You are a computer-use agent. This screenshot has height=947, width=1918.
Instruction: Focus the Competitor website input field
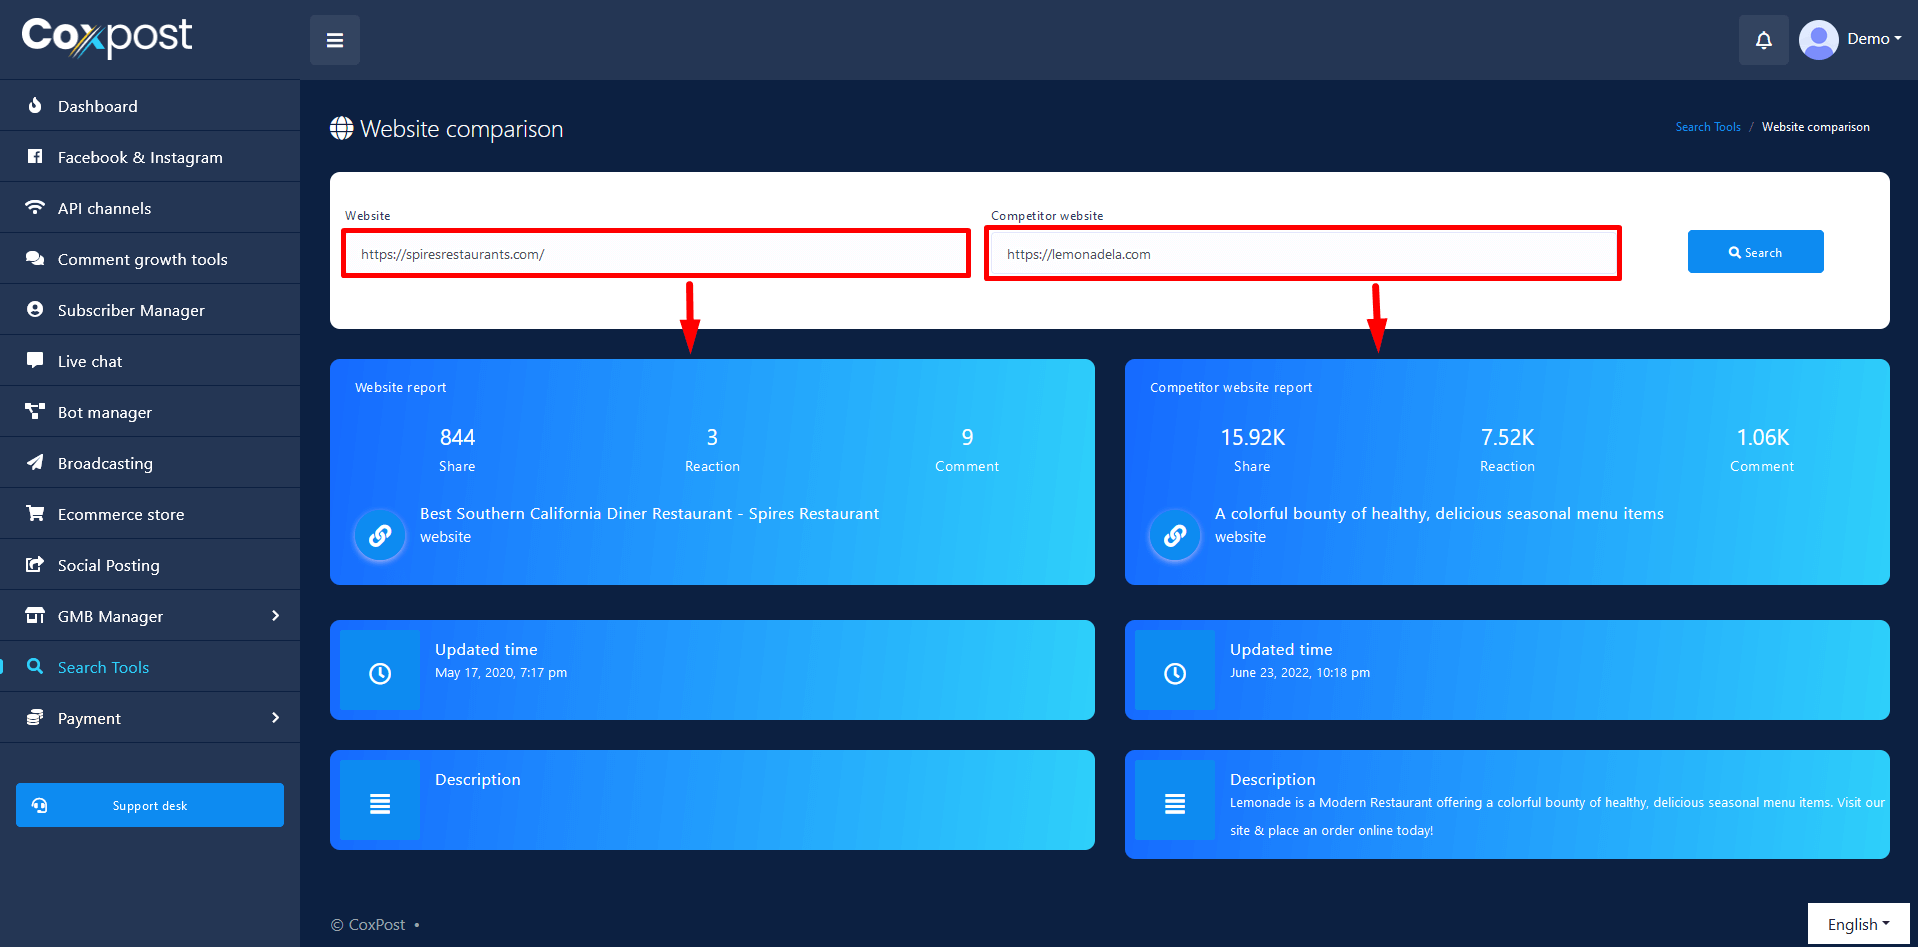pyautogui.click(x=1302, y=254)
